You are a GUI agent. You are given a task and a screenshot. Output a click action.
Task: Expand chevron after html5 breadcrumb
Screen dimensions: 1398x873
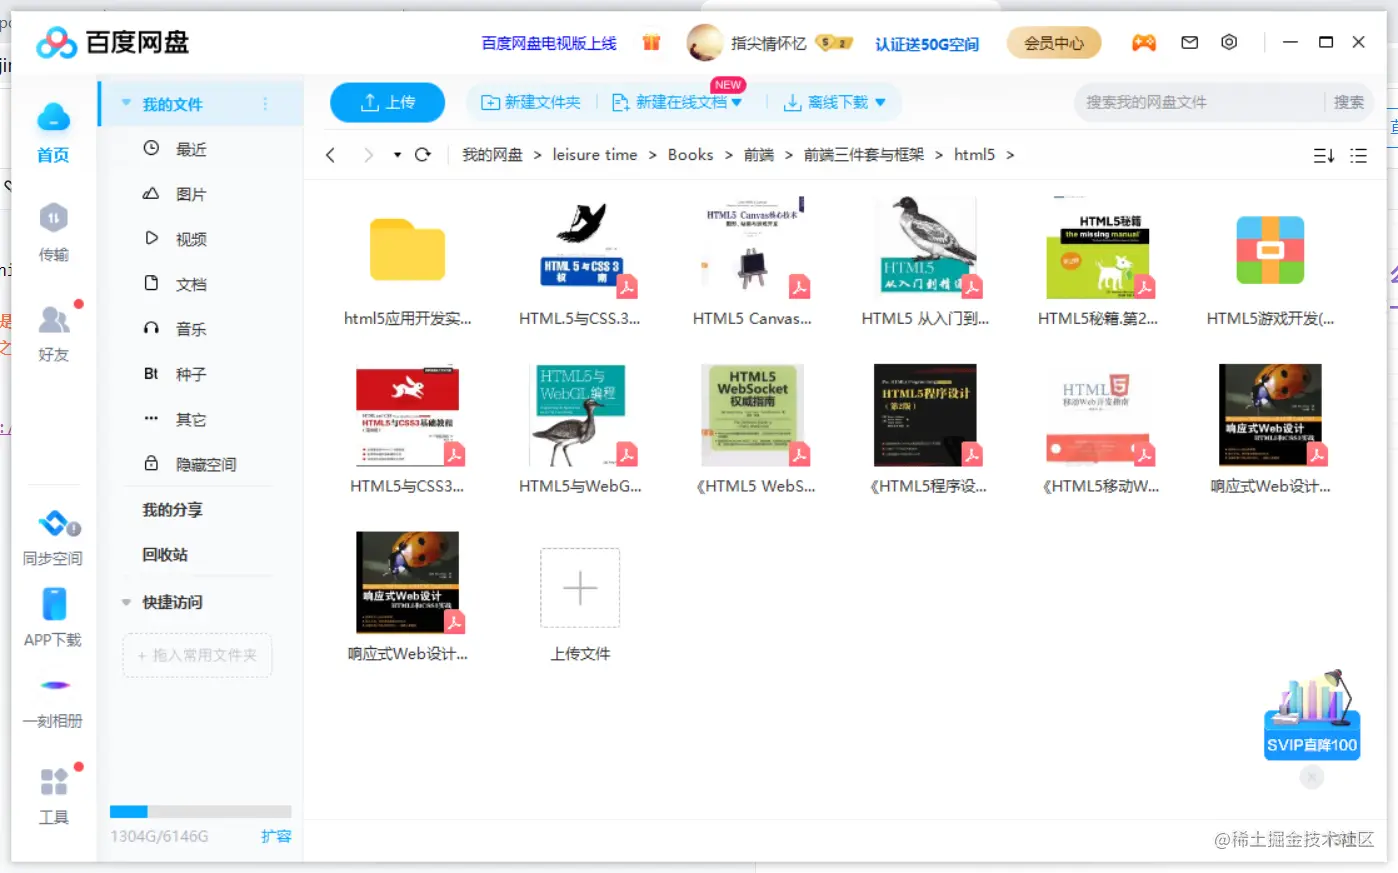point(1010,155)
